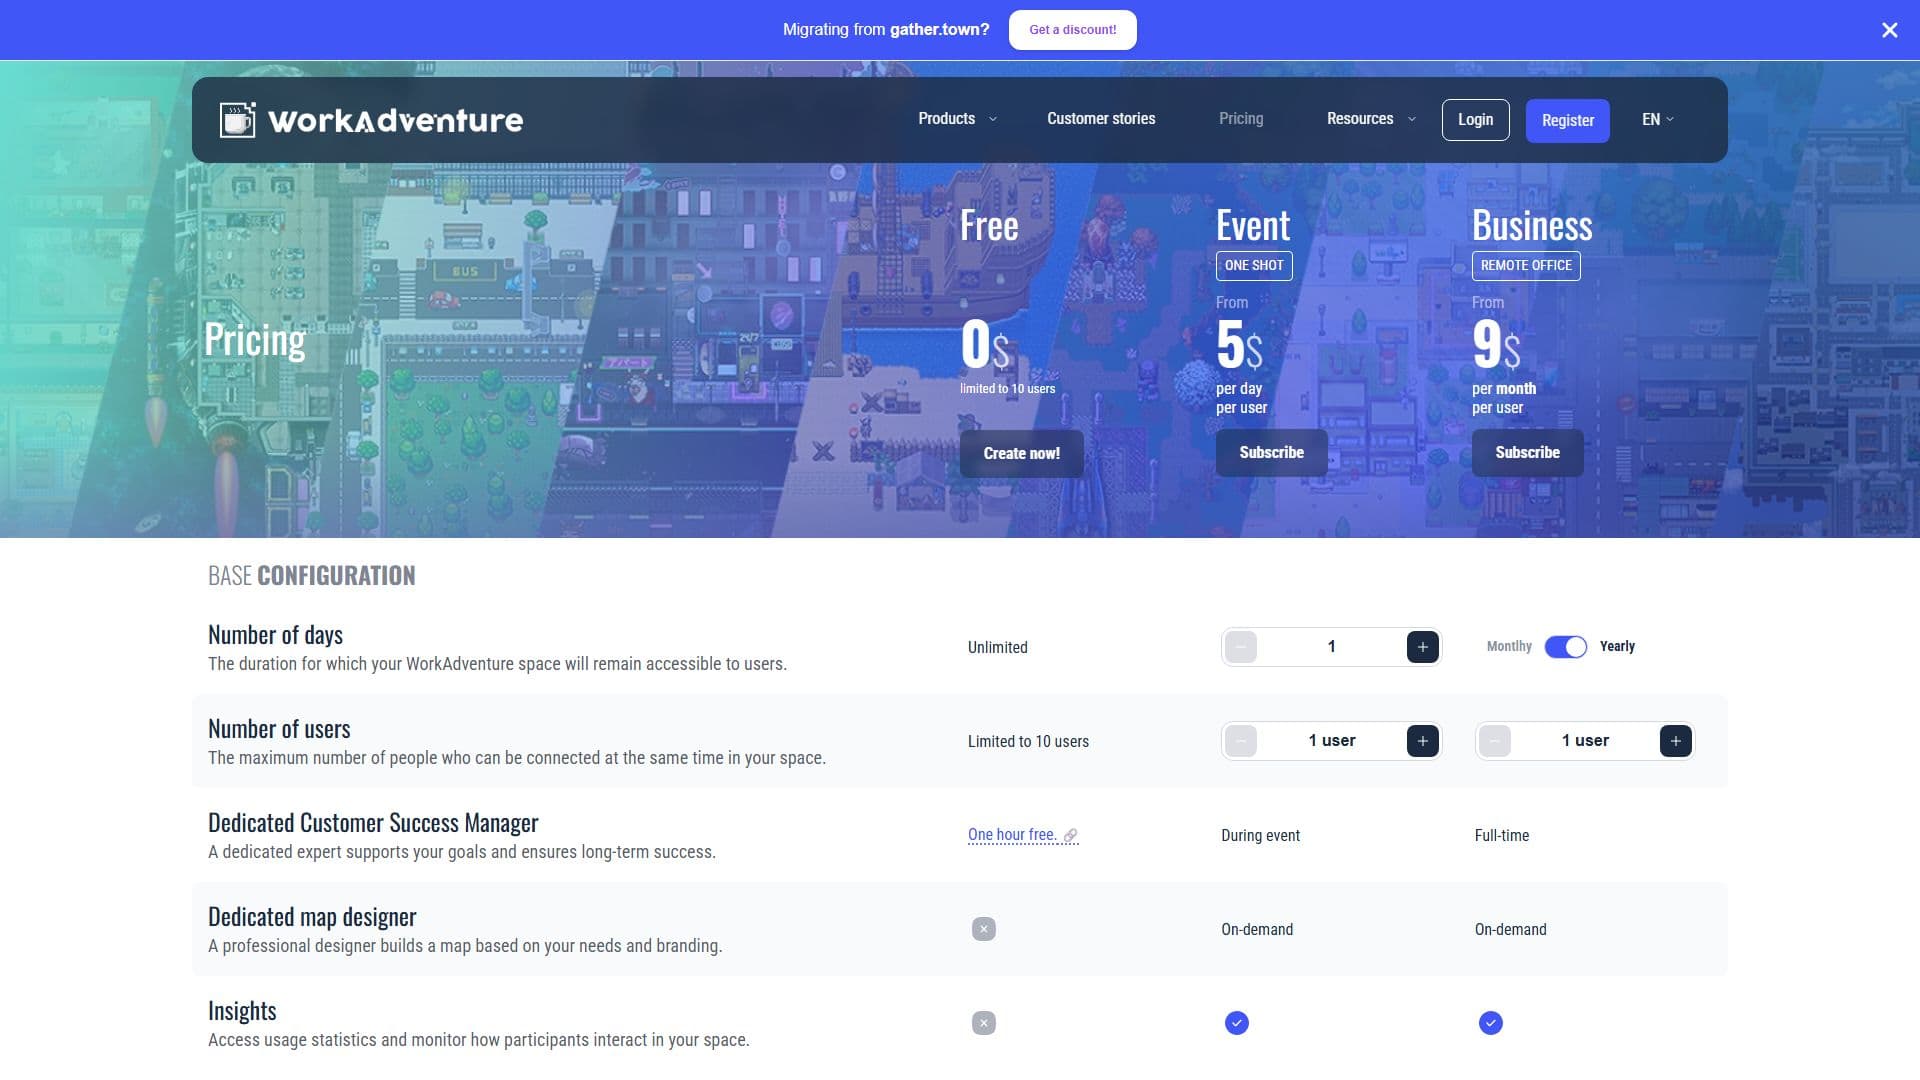Open the EN language selector

[x=1658, y=120]
